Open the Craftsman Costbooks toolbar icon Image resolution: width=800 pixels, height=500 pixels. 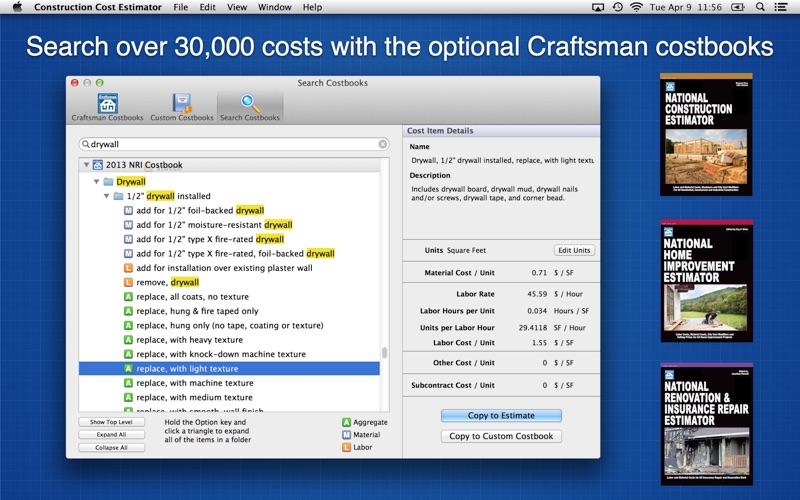click(x=107, y=104)
